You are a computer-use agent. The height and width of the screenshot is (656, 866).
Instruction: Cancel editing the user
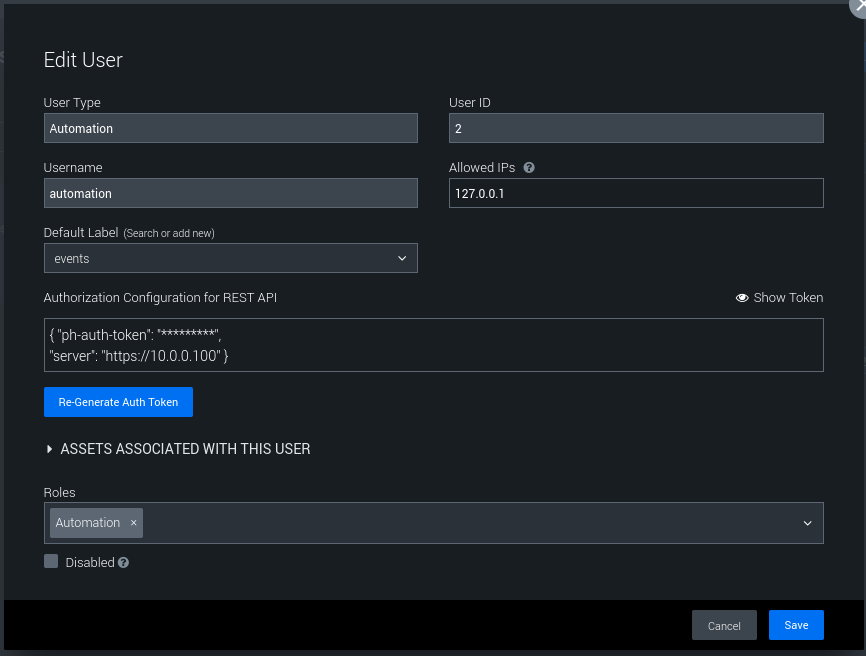point(724,626)
